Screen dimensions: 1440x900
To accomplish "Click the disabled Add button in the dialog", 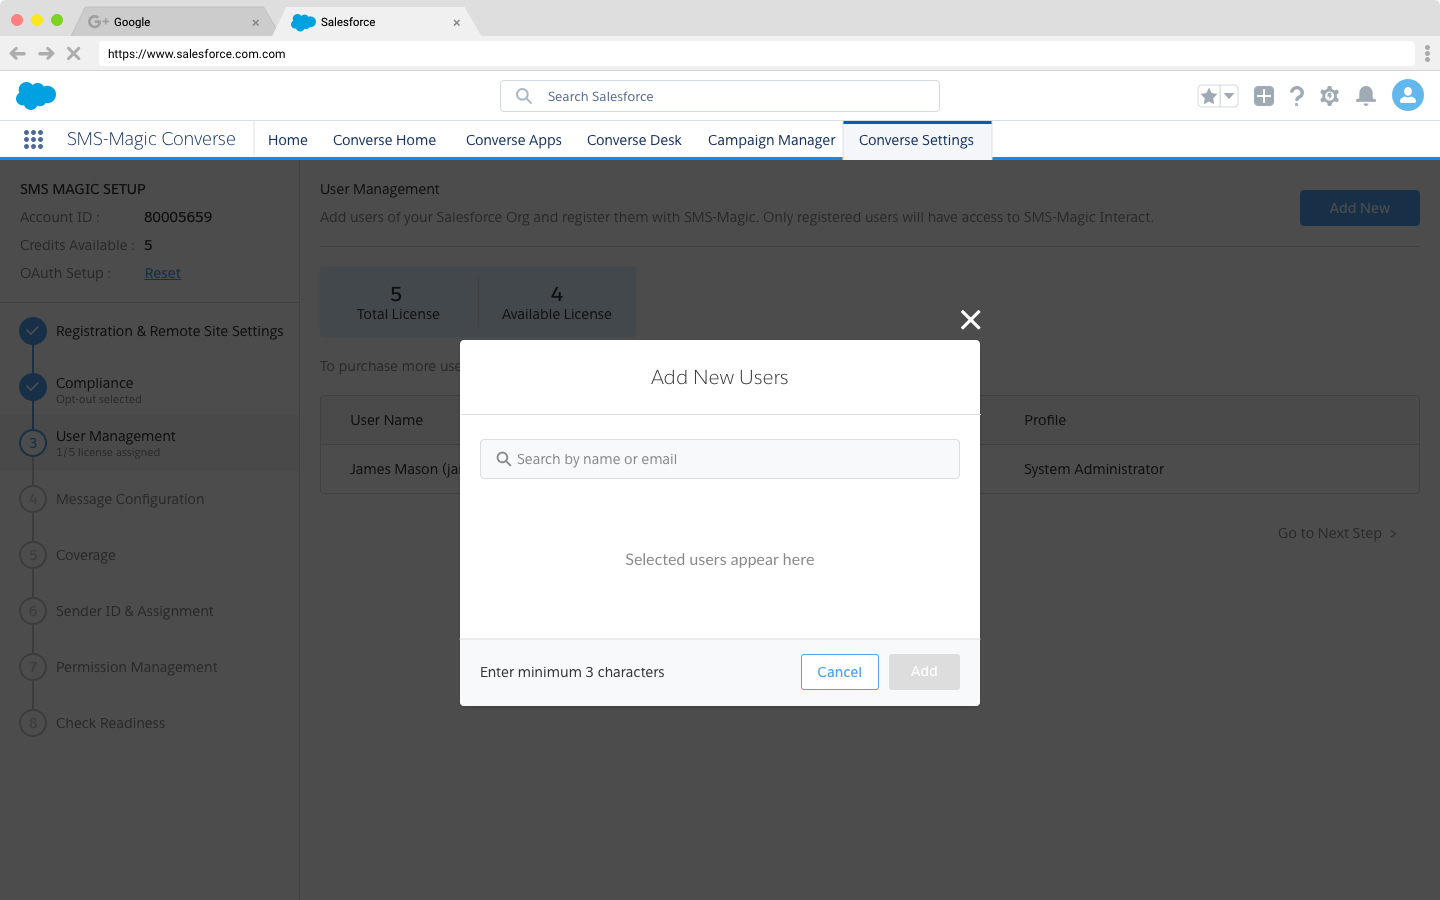I will tap(924, 672).
